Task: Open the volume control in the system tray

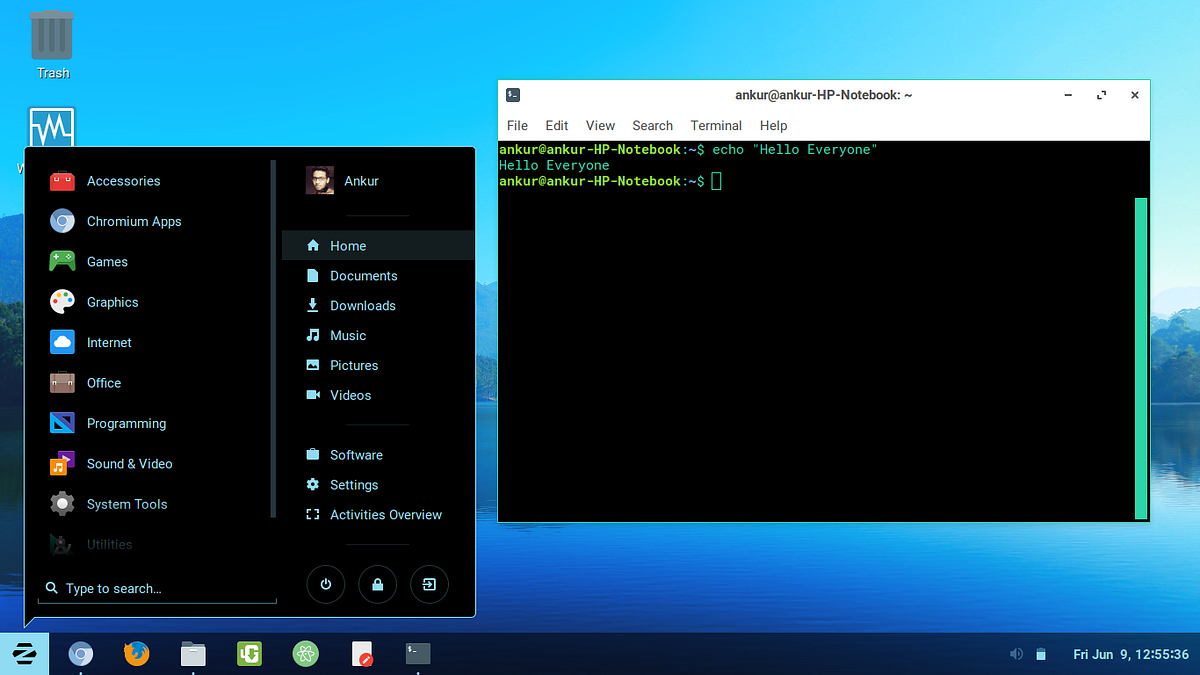Action: tap(1017, 654)
